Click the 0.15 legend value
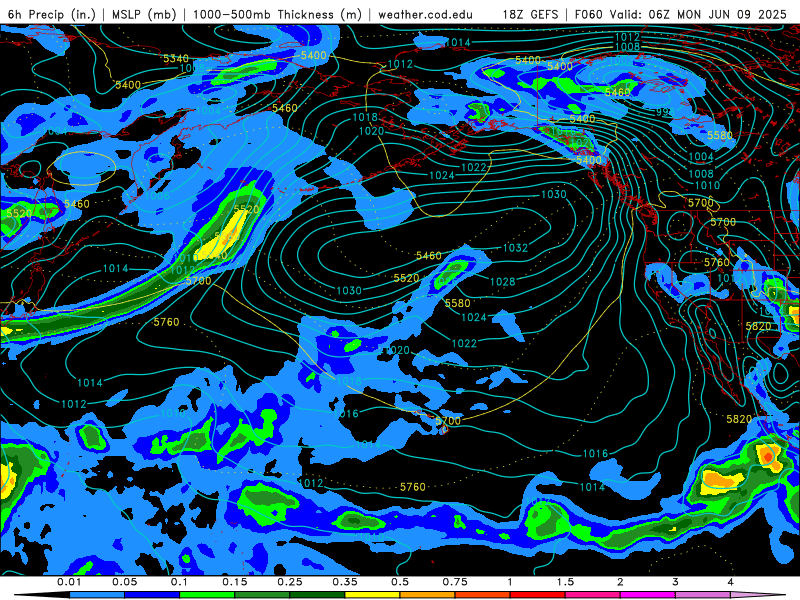 [235, 582]
